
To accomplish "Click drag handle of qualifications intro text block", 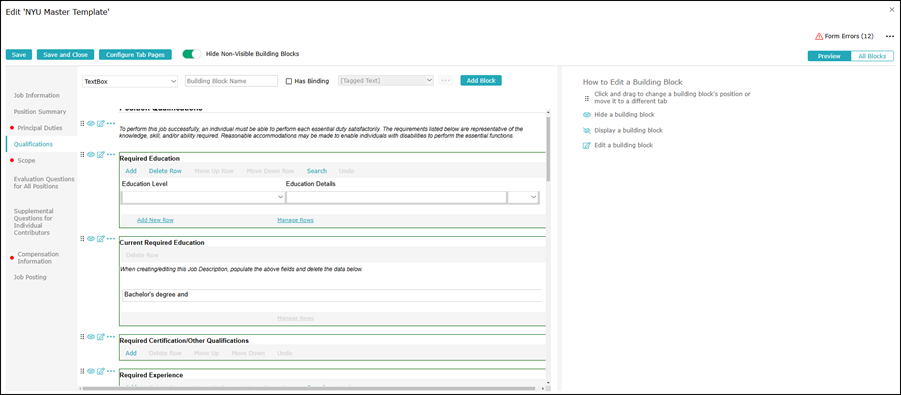I will pos(82,123).
